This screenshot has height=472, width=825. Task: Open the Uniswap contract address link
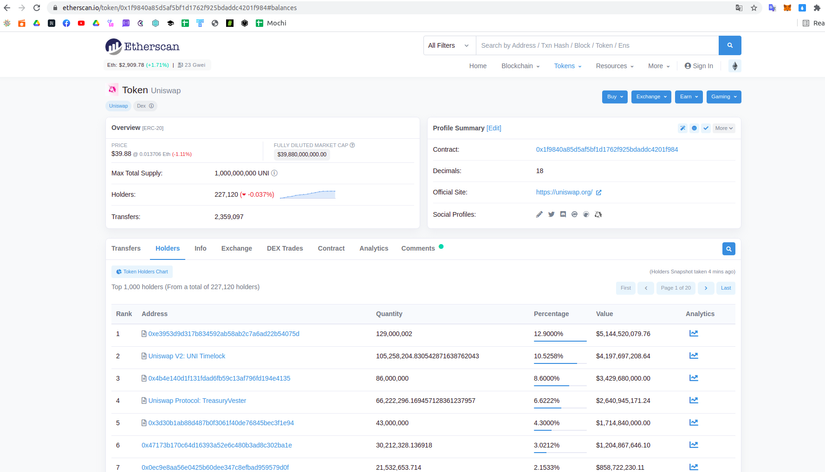pos(607,150)
